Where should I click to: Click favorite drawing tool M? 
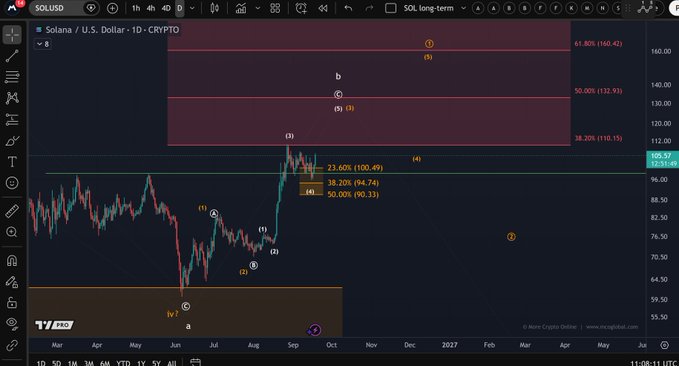click(587, 8)
